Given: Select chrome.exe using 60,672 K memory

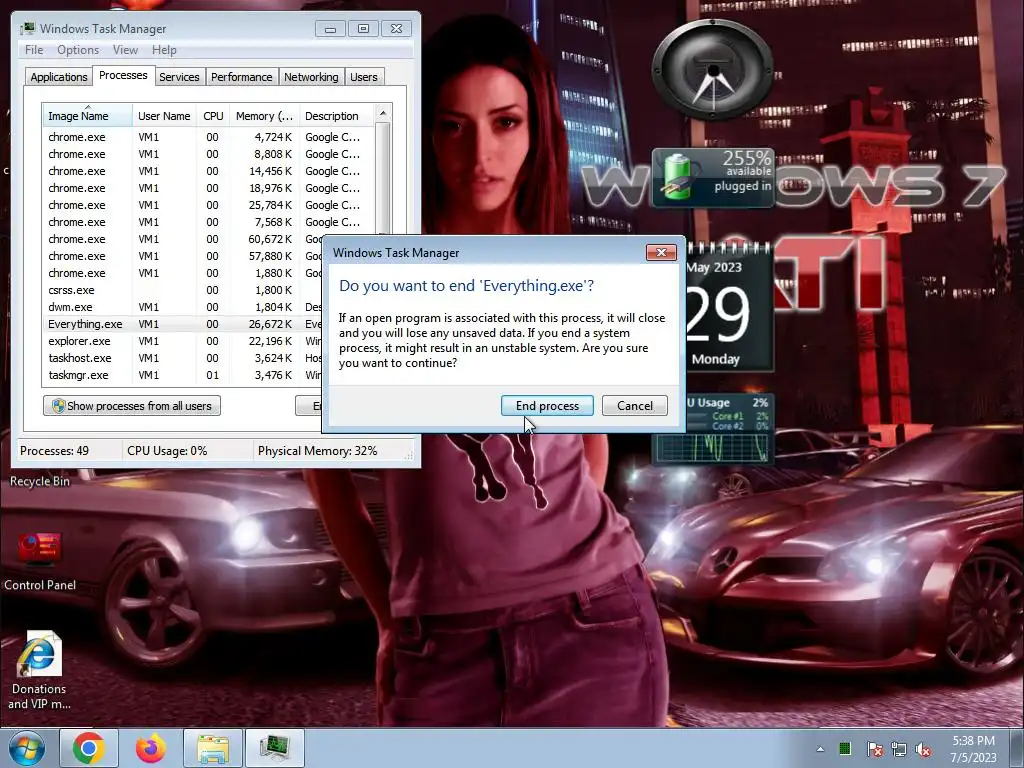Looking at the screenshot, I should pyautogui.click(x=183, y=239).
